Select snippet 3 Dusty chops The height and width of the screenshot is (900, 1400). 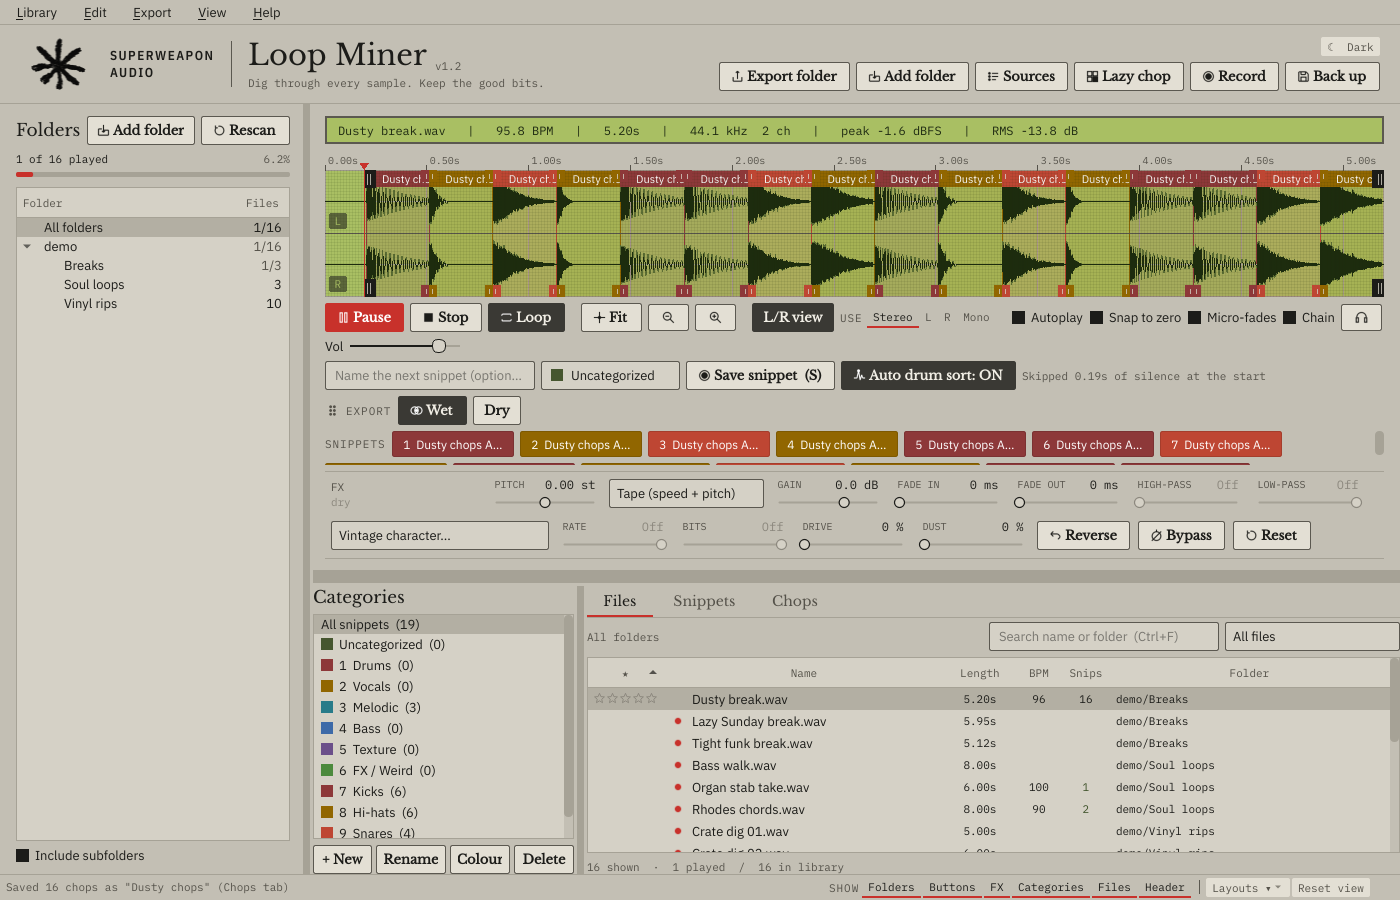[709, 445]
